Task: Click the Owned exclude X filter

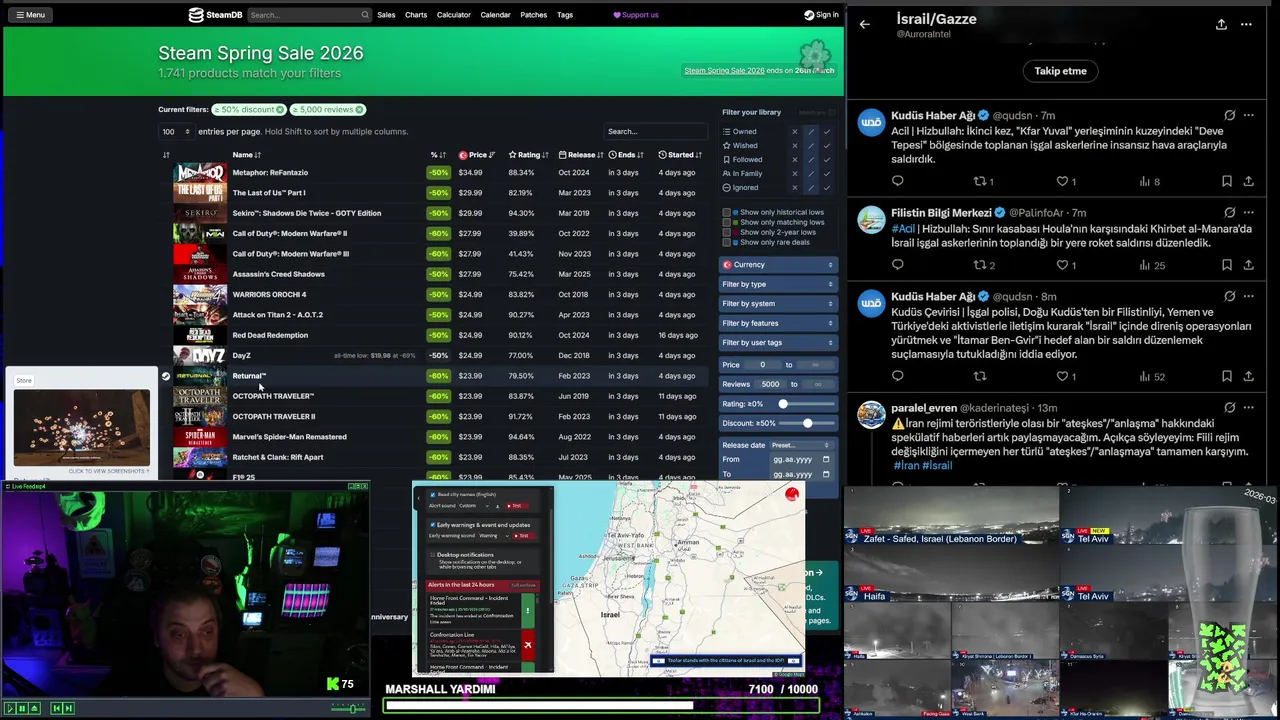Action: pyautogui.click(x=795, y=131)
